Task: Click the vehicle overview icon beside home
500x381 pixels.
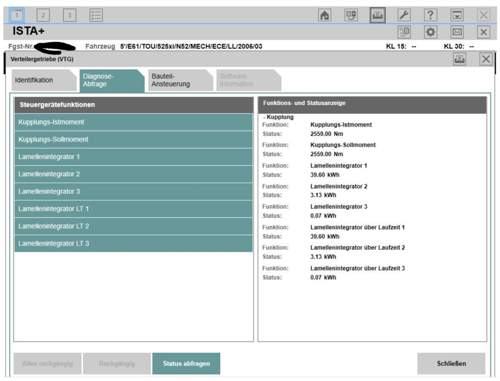Action: point(351,15)
